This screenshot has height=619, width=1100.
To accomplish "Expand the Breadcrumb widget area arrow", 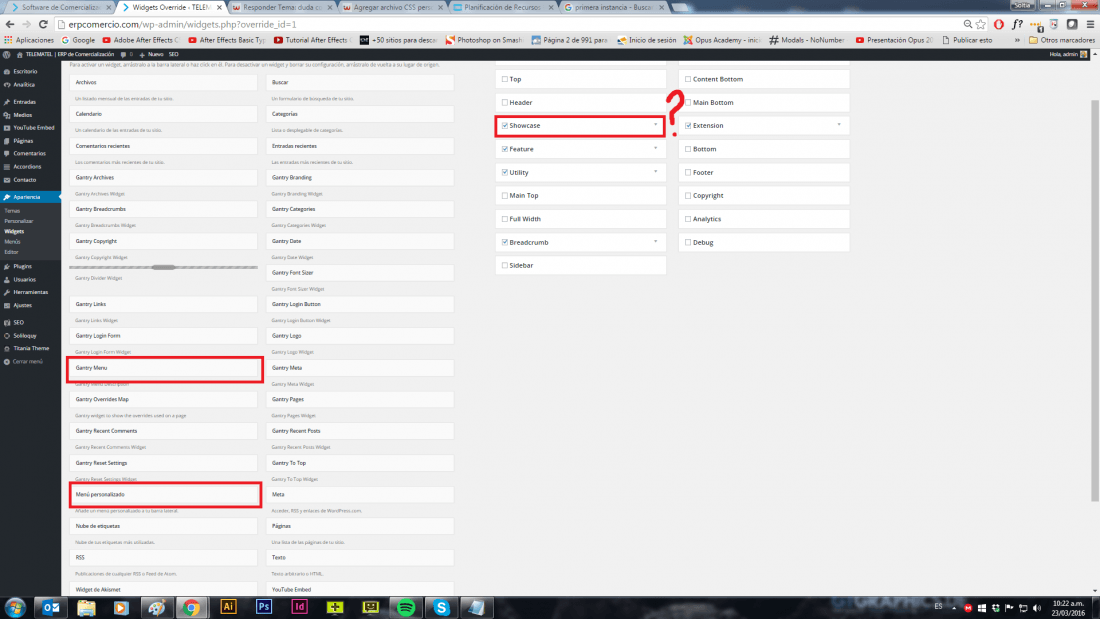I will pyautogui.click(x=656, y=241).
